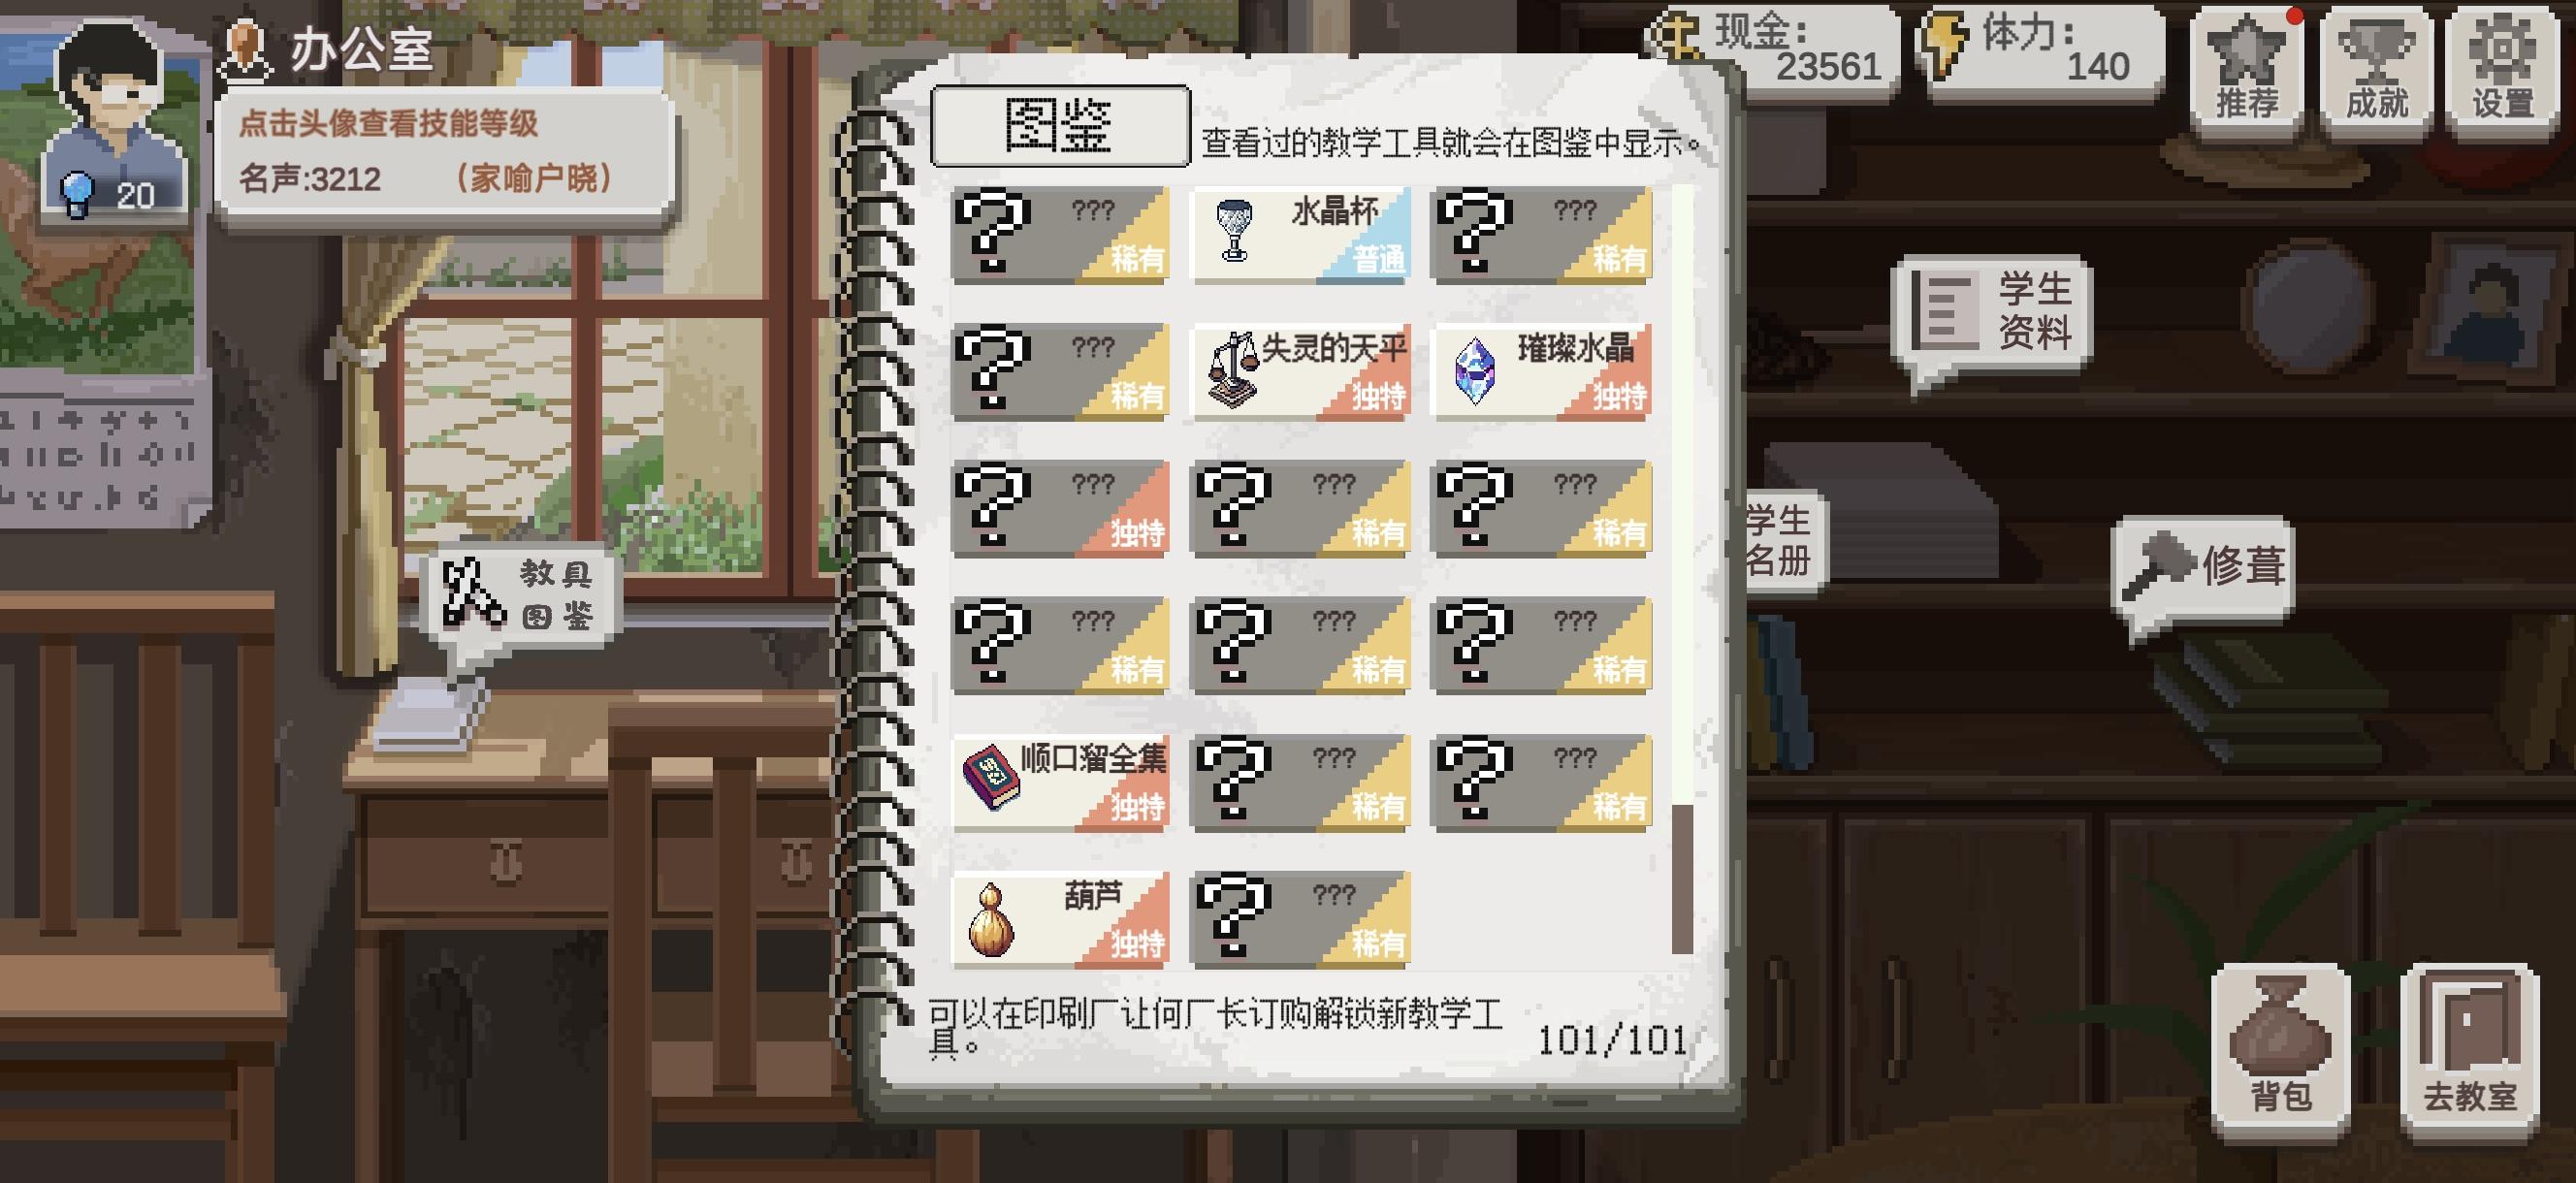Open the 成就 trophy icon
The width and height of the screenshot is (2576, 1183).
[x=2376, y=70]
